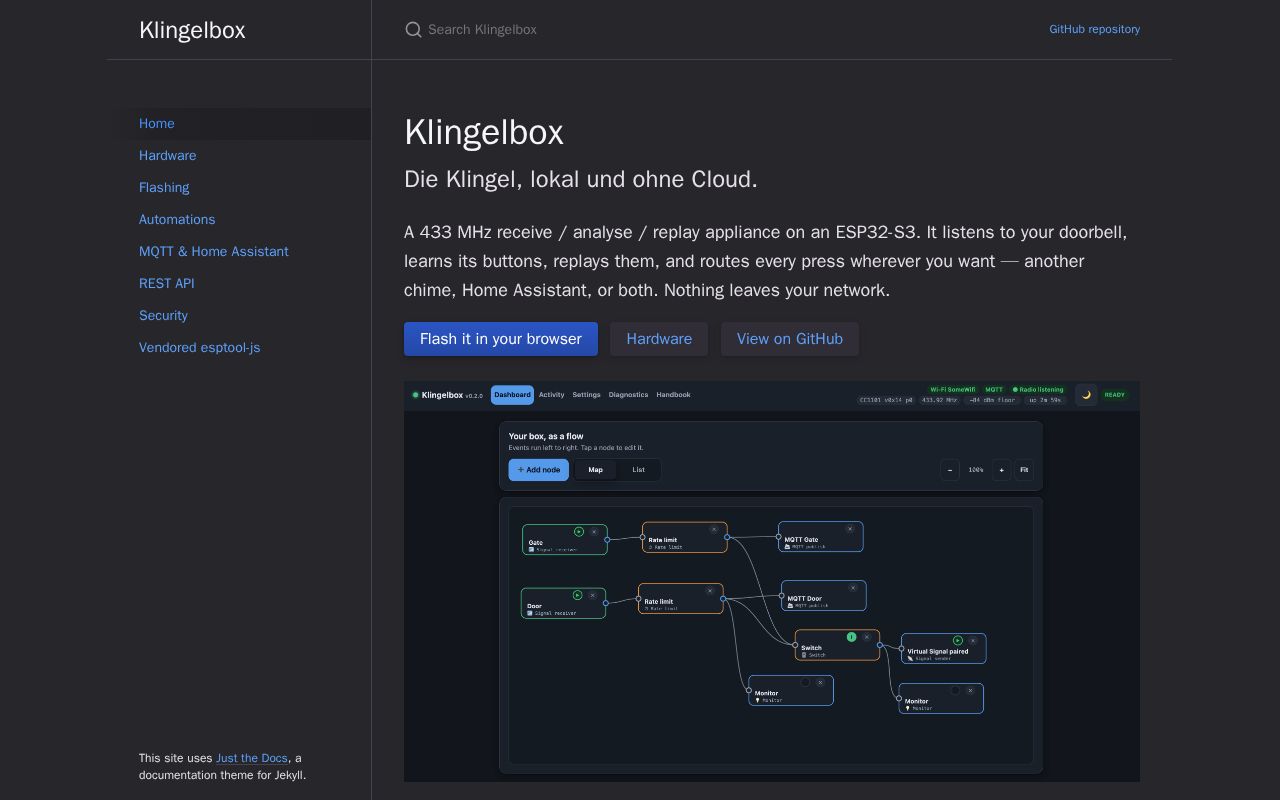The image size is (1280, 800).
Task: Zoom in with the plus button in the flow toolbar
Action: 1001,470
